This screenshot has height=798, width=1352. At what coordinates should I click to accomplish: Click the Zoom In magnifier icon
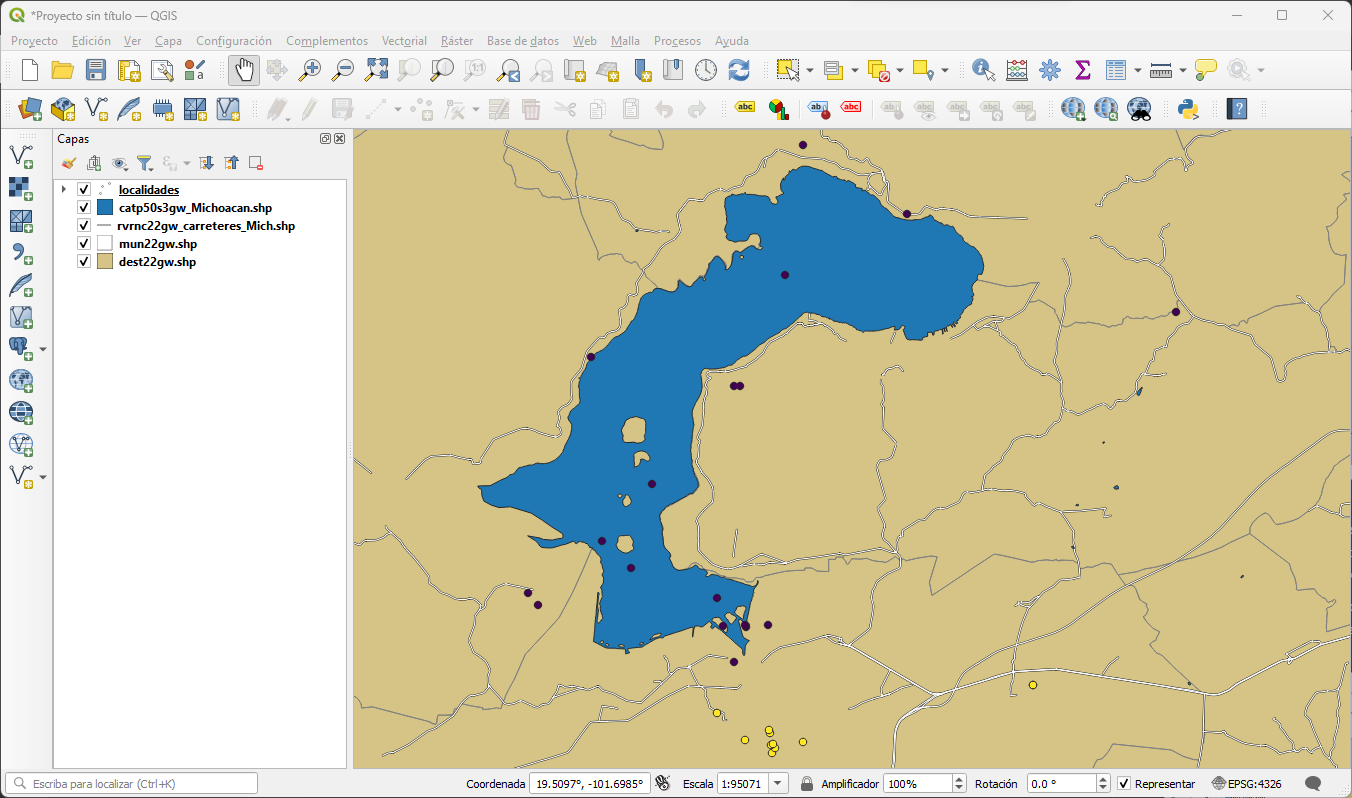tap(310, 70)
